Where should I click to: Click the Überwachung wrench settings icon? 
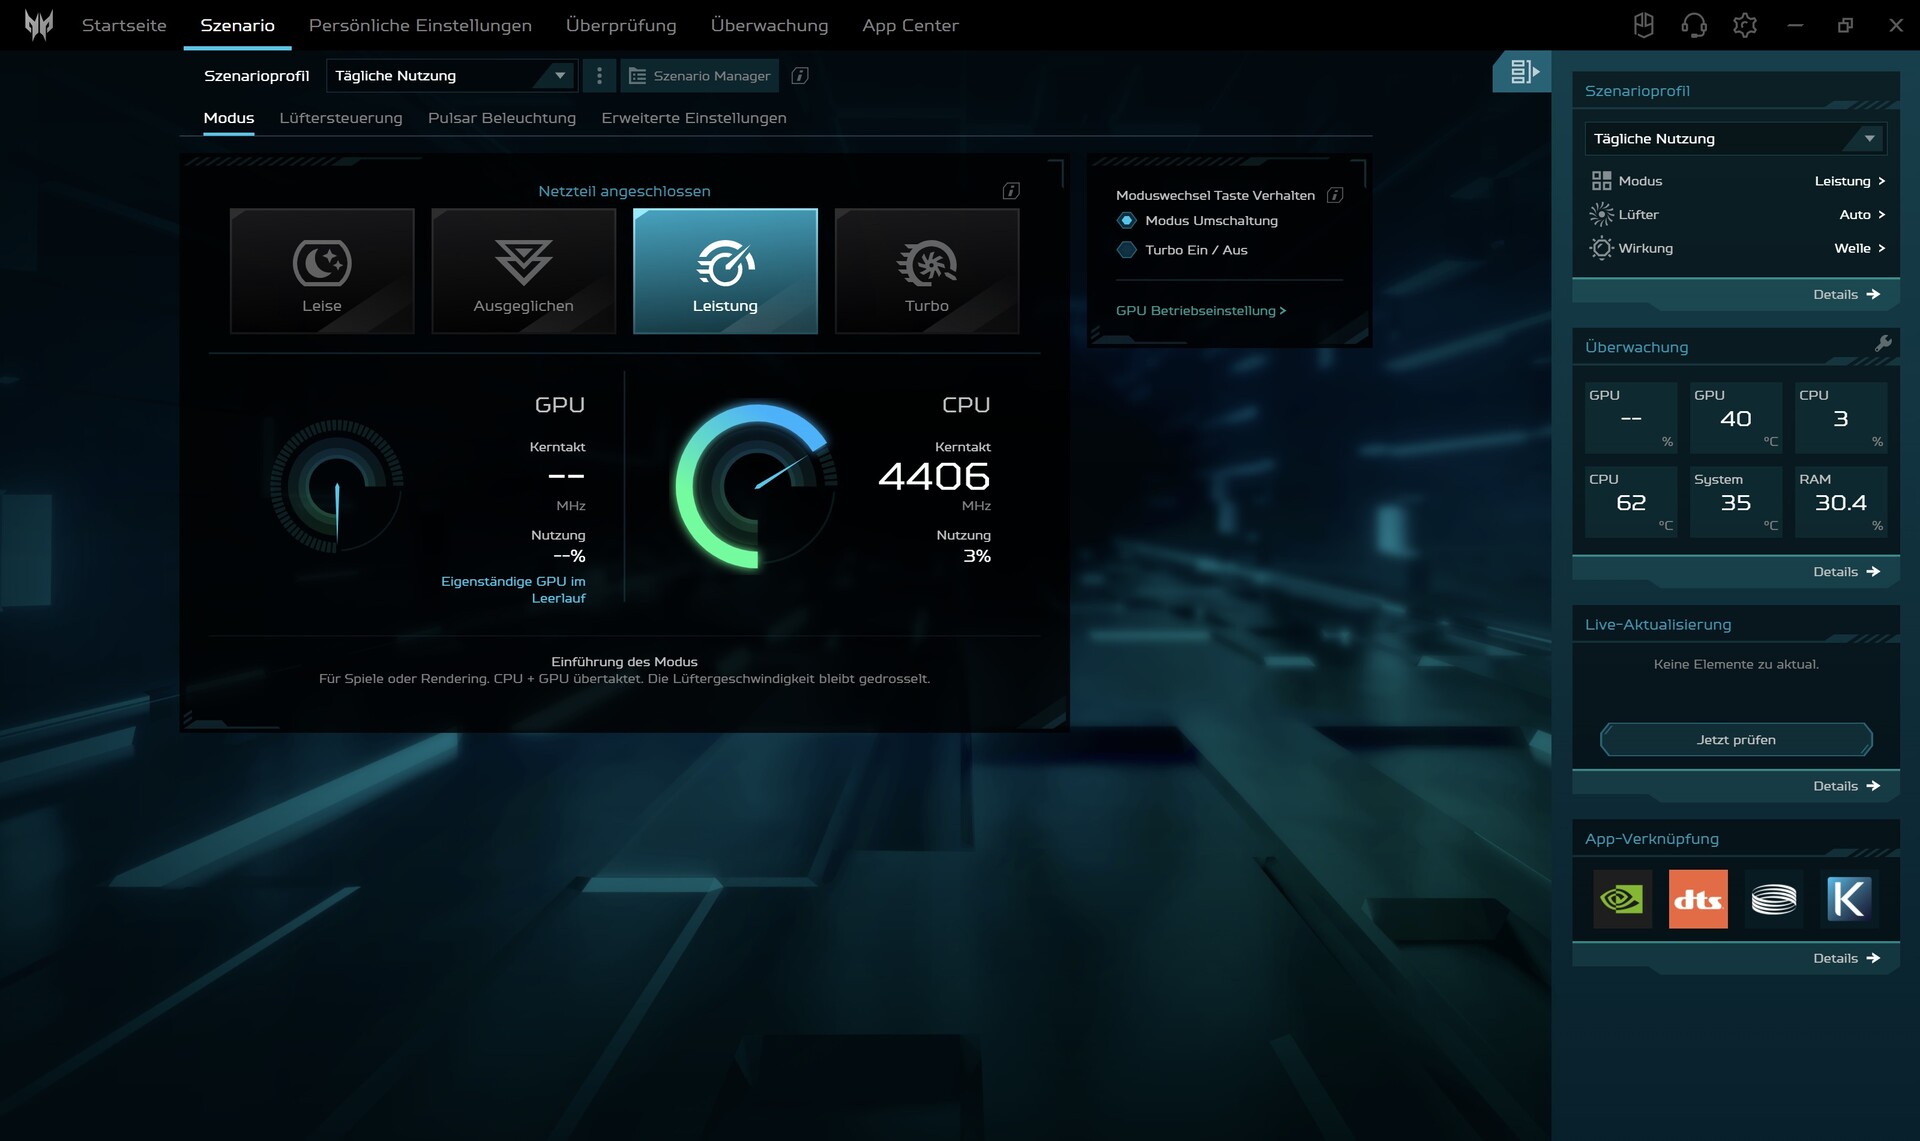click(x=1883, y=344)
